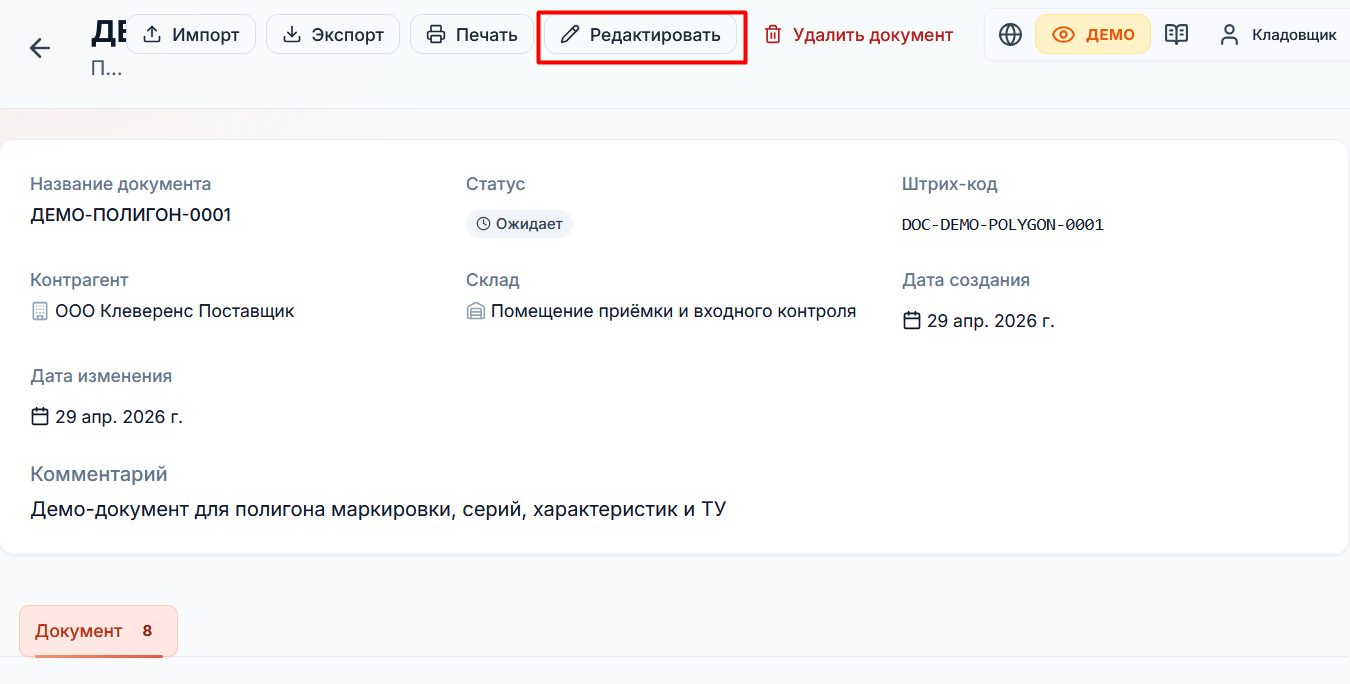Click the Ожидает status badge
The image size is (1350, 684).
(519, 224)
